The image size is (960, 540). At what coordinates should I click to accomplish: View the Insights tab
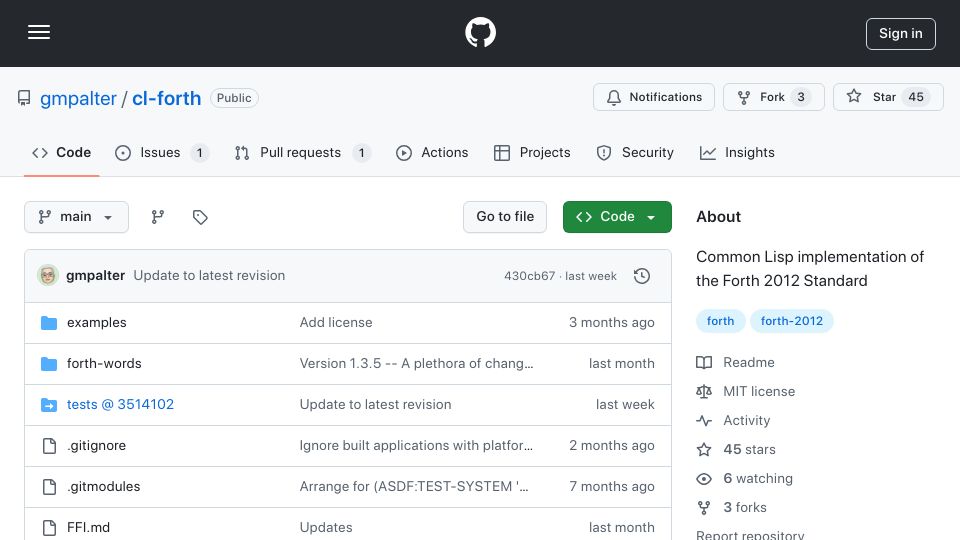click(737, 152)
